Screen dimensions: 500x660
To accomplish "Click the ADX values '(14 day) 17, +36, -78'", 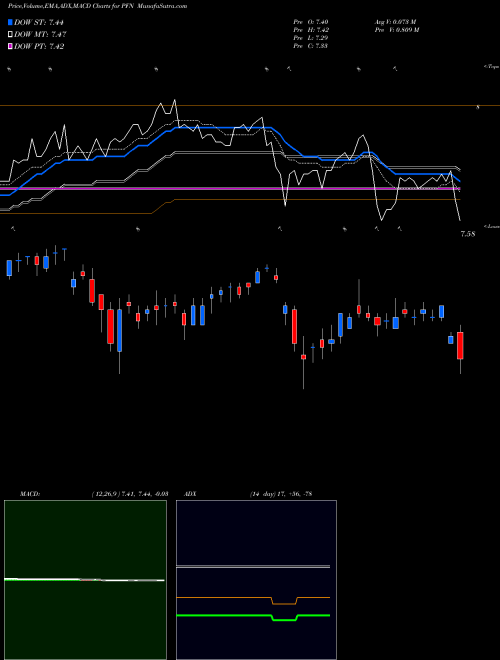I will [281, 494].
